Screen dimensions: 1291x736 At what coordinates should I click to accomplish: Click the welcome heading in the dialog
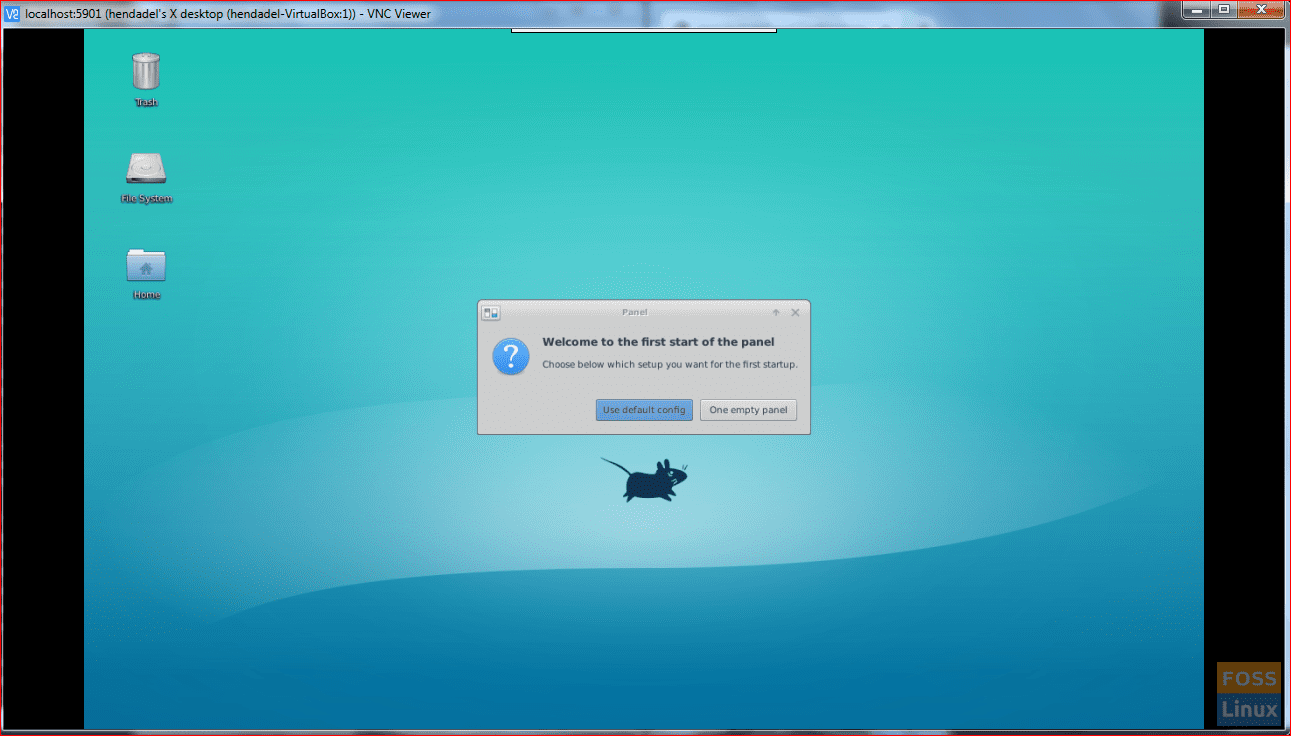(x=658, y=341)
